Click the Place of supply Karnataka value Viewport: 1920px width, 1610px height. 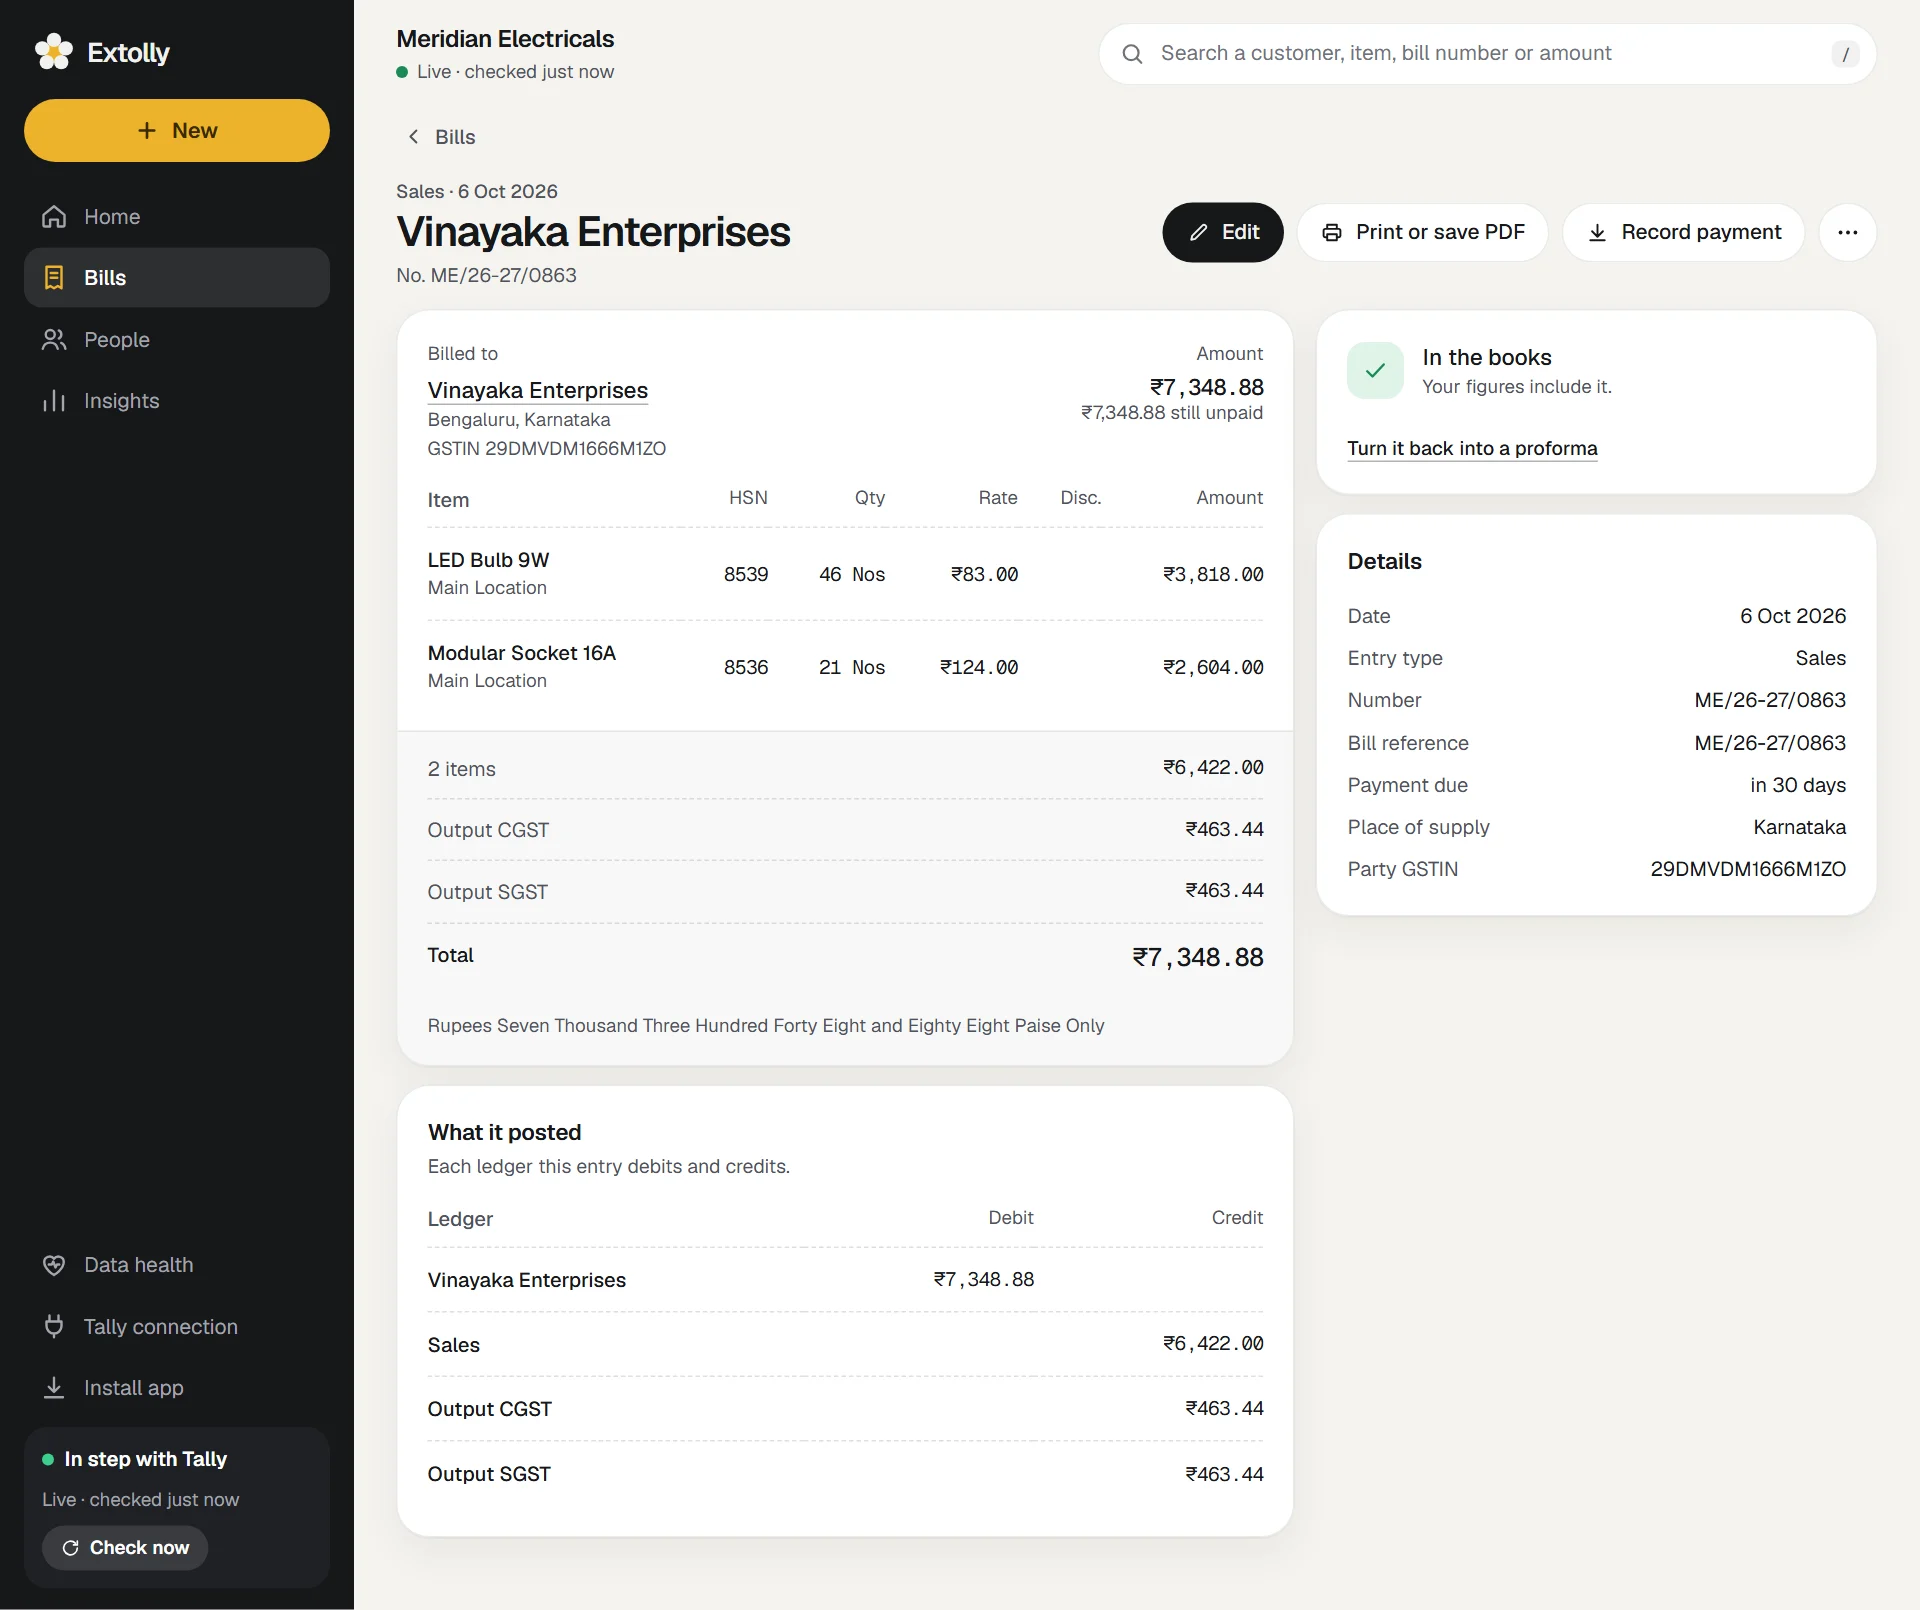tap(1799, 827)
